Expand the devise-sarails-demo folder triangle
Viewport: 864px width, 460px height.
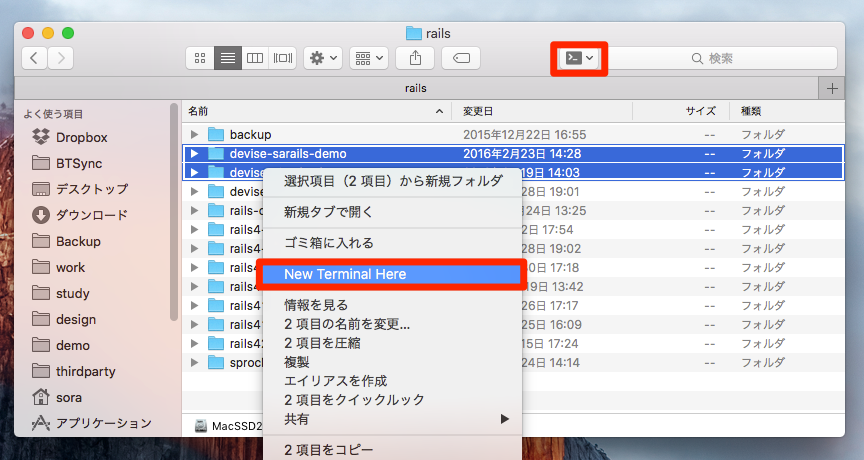[195, 154]
